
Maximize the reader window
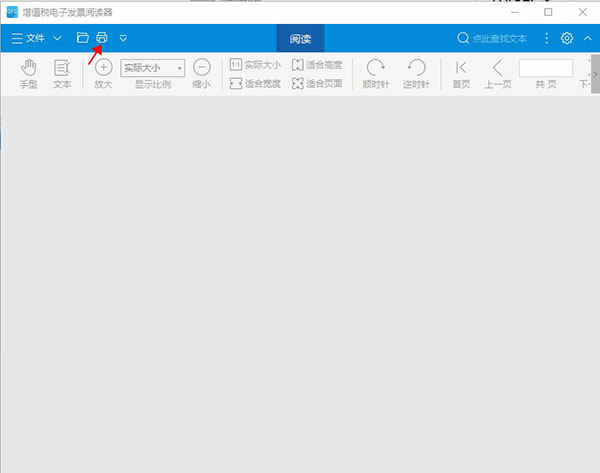point(548,12)
